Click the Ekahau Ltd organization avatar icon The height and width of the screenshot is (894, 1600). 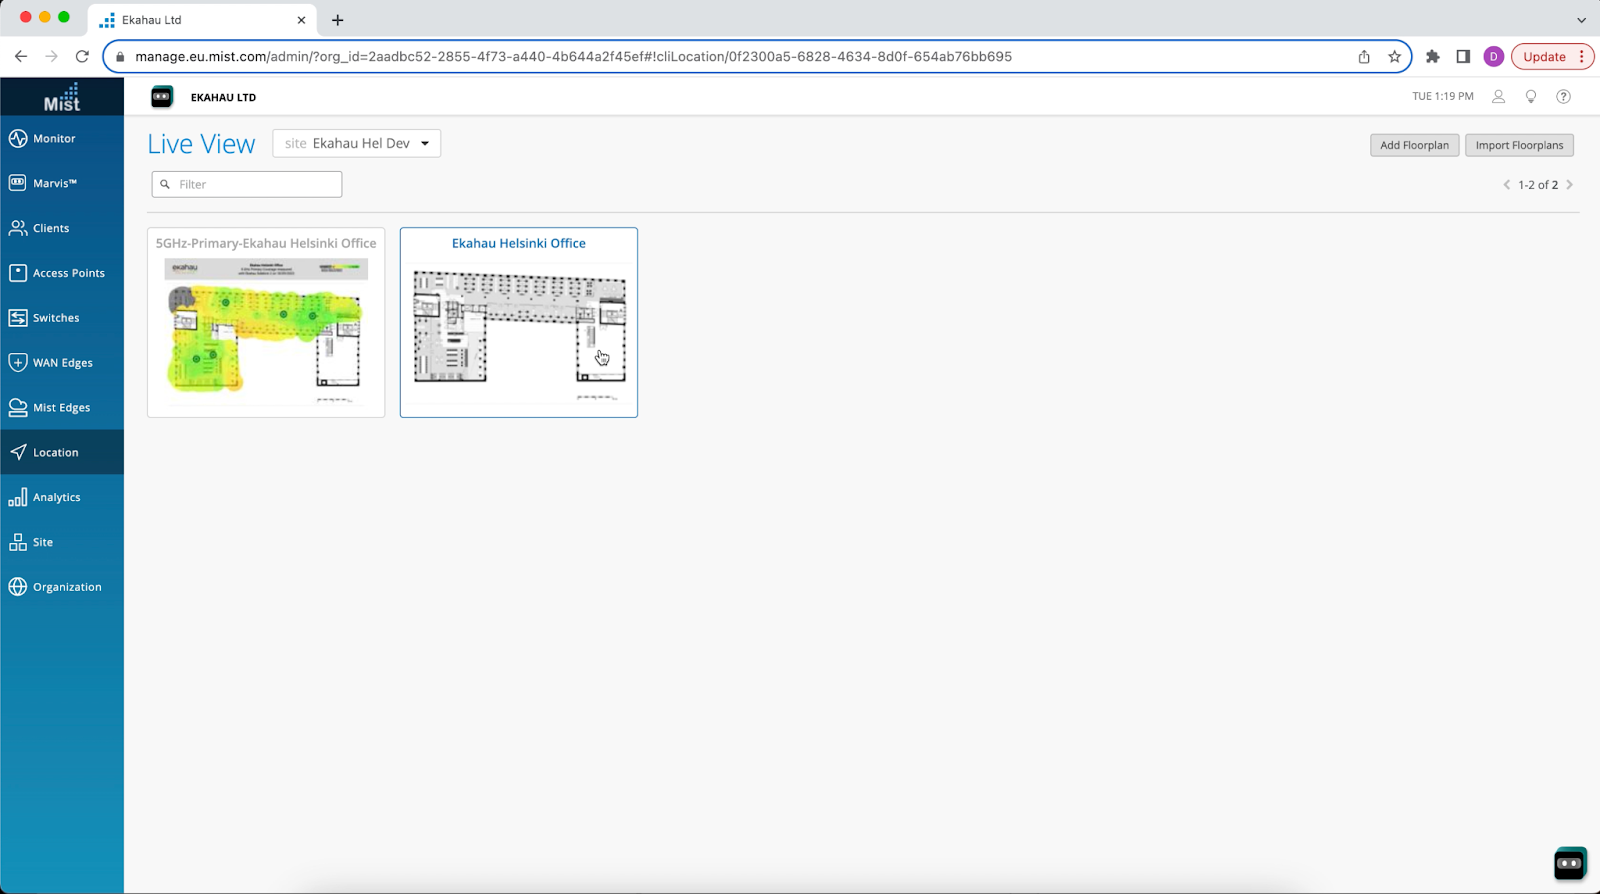[x=162, y=97]
